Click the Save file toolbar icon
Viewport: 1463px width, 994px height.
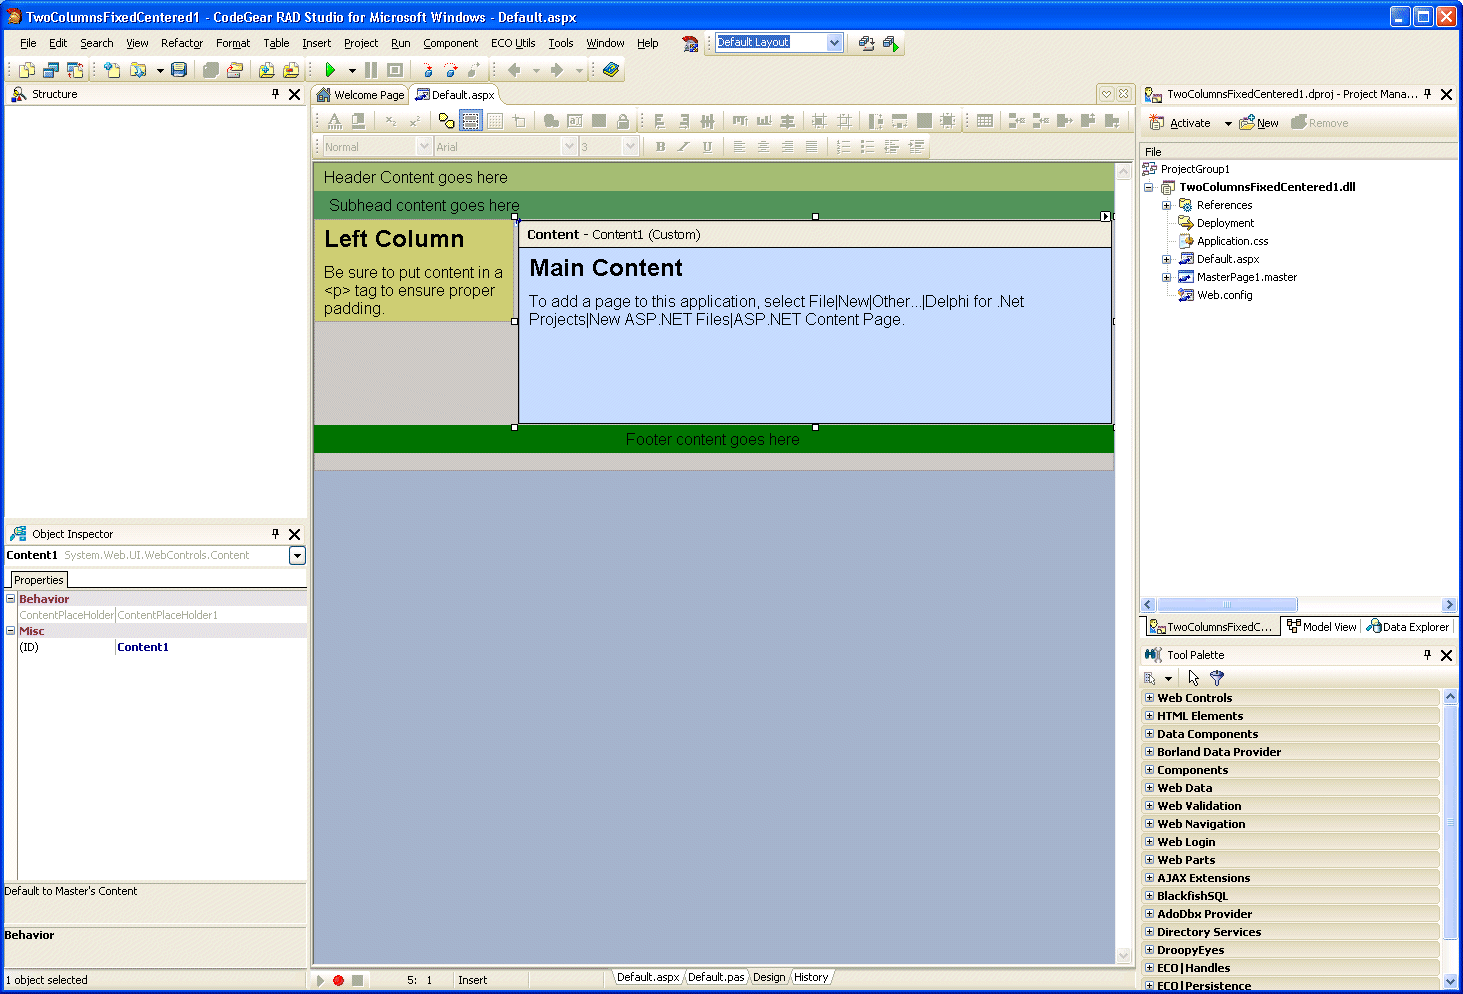click(x=179, y=70)
